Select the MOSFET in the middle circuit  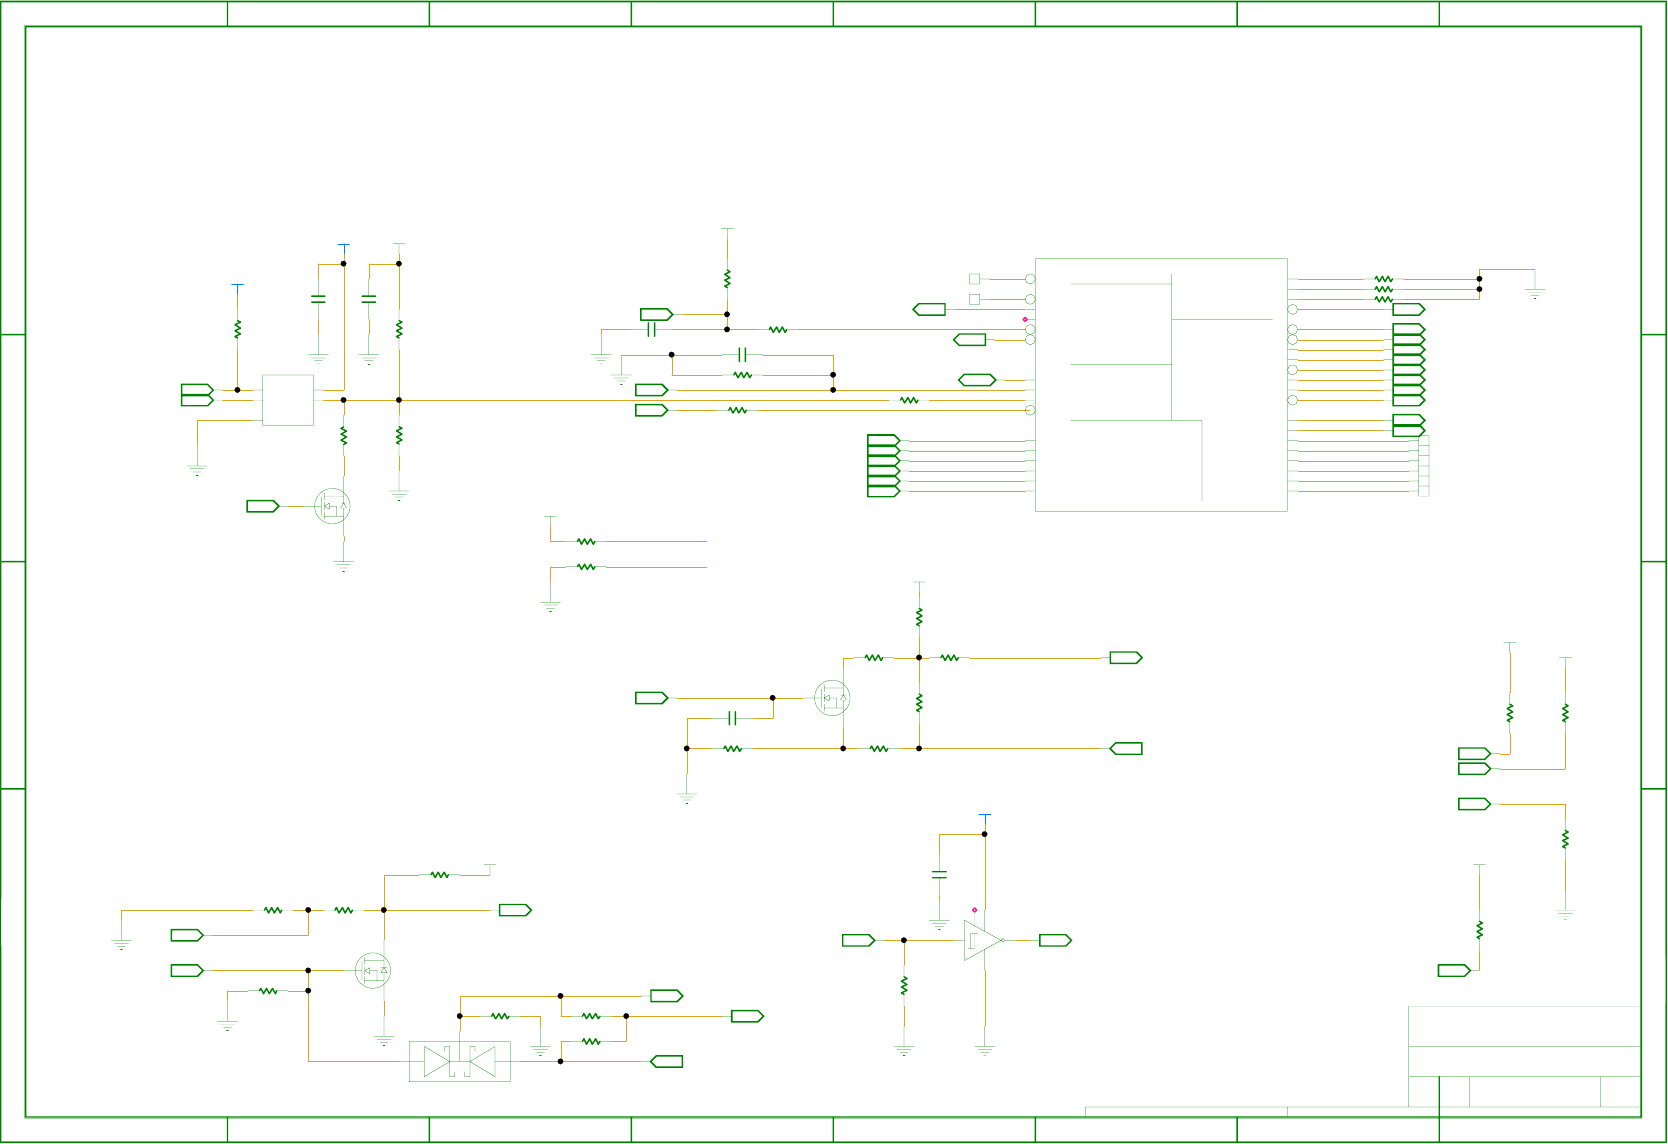(x=832, y=698)
